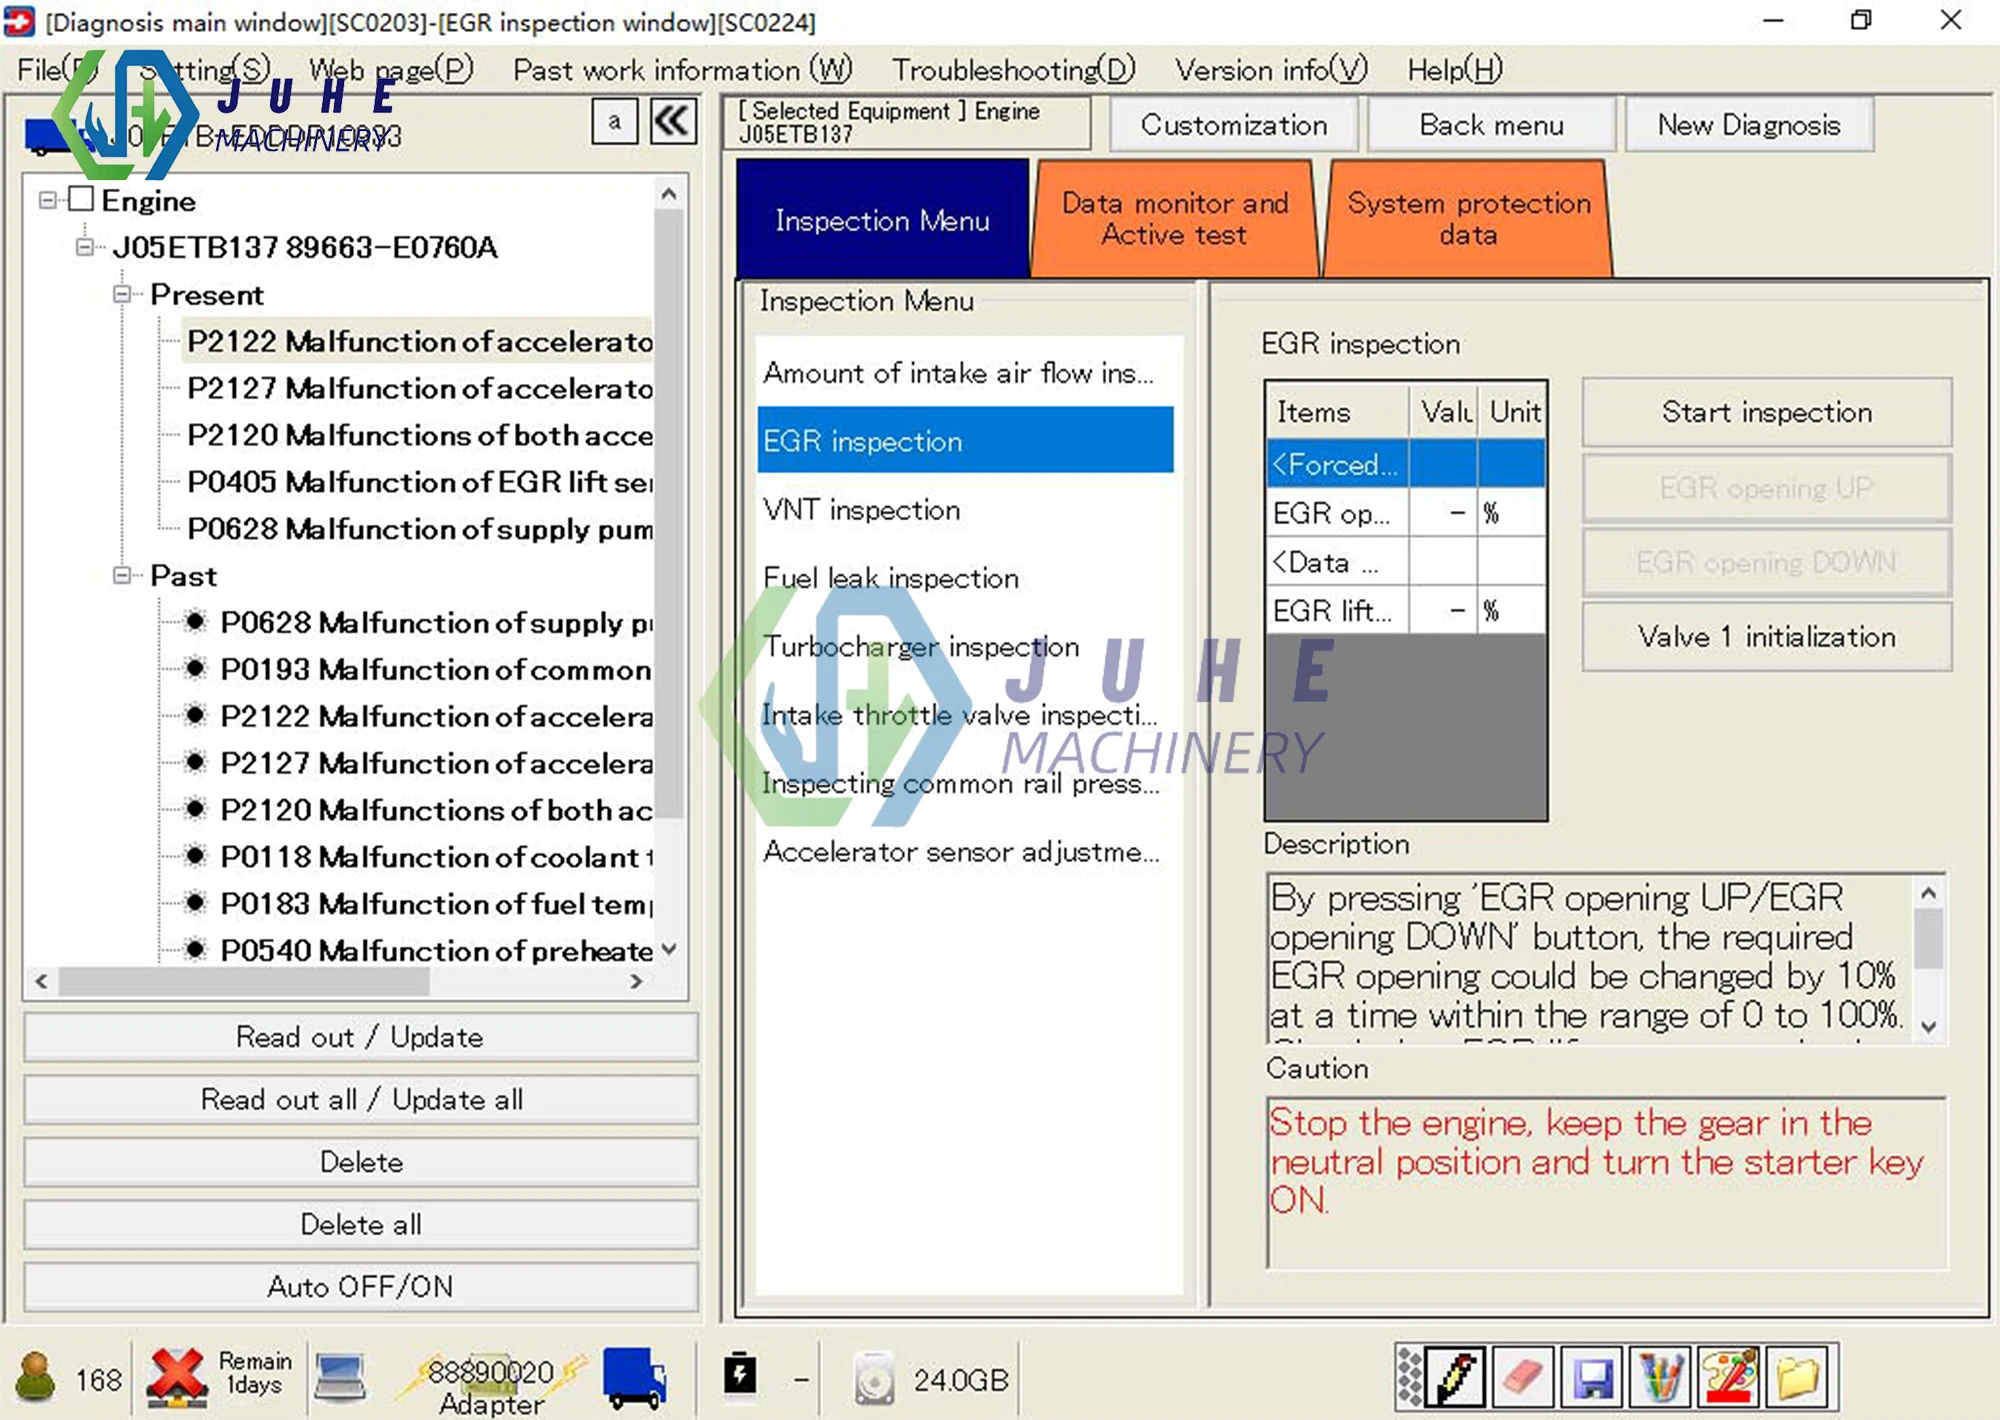The image size is (2000, 1420).
Task: Collapse the Engine root tree node
Action: coord(47,200)
